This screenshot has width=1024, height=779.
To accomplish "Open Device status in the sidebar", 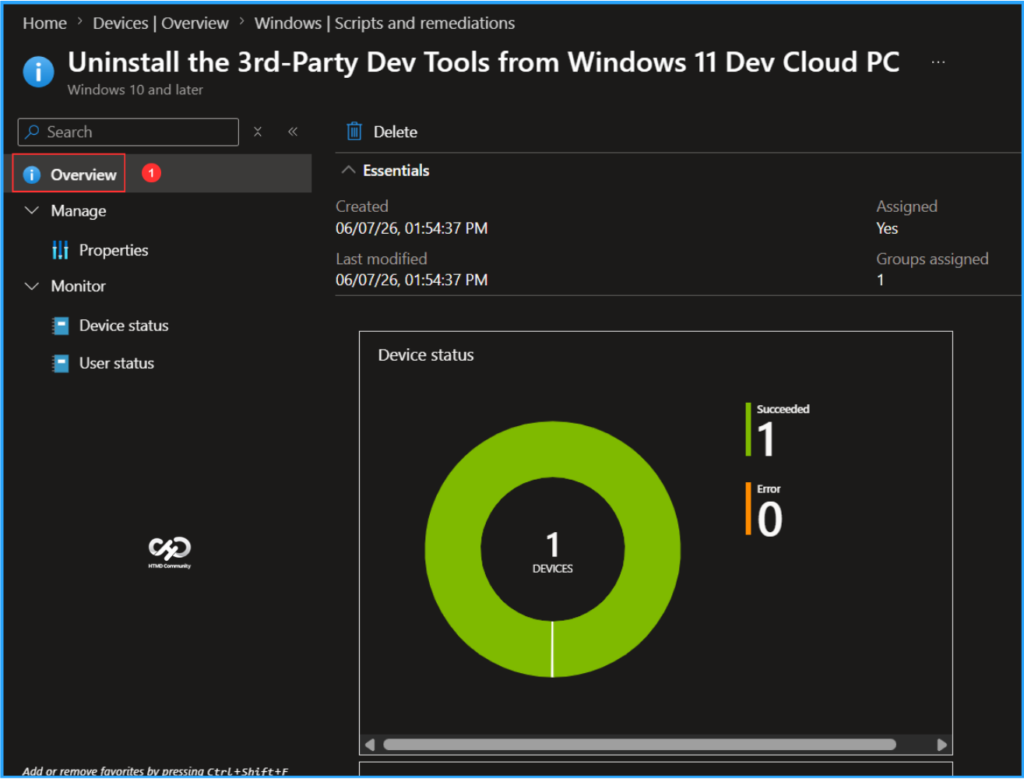I will tap(124, 325).
